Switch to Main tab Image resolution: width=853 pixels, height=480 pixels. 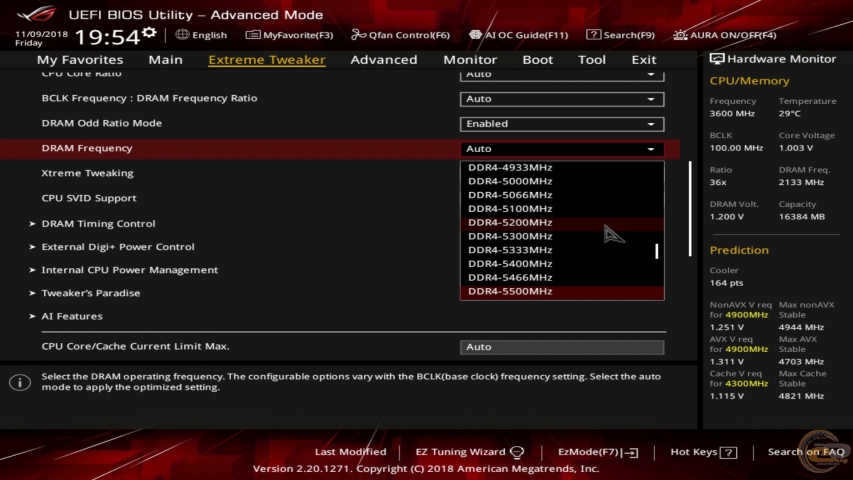click(165, 59)
